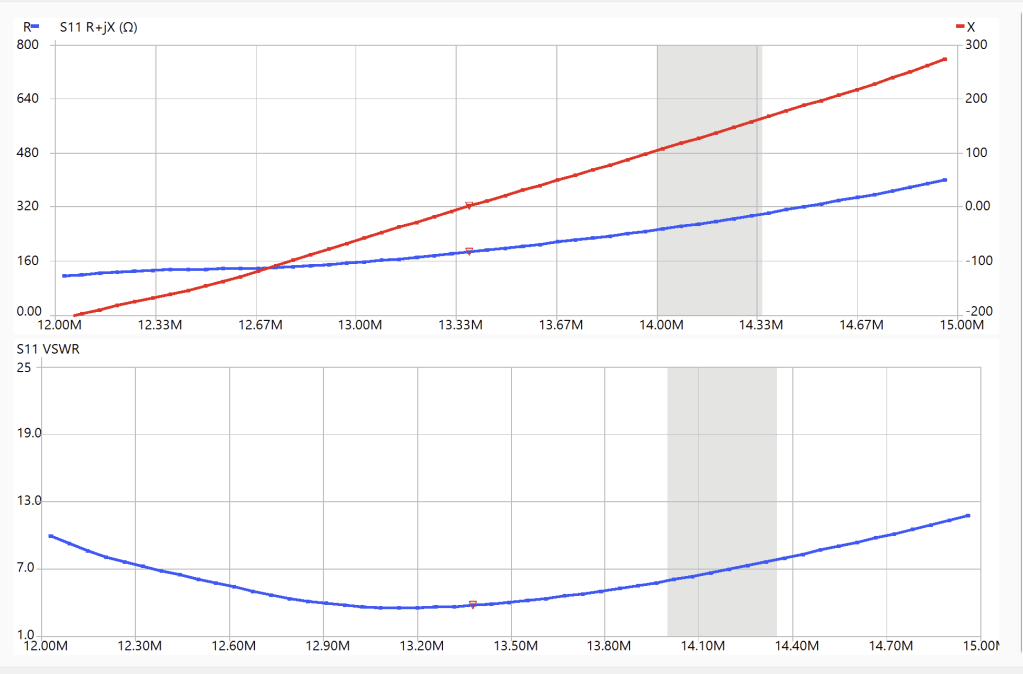This screenshot has height=674, width=1023.
Task: Click the 25 value on the VSWR axis
Action: pos(24,367)
